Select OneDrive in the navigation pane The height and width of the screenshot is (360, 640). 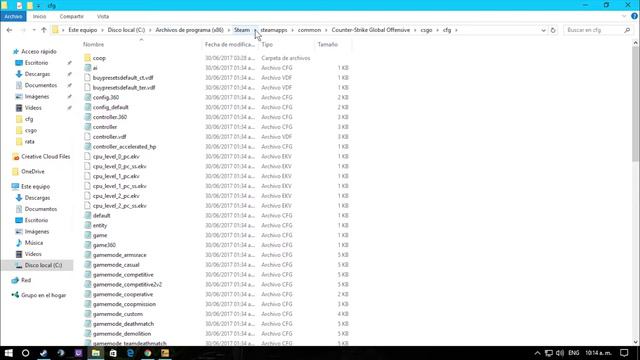pos(33,172)
